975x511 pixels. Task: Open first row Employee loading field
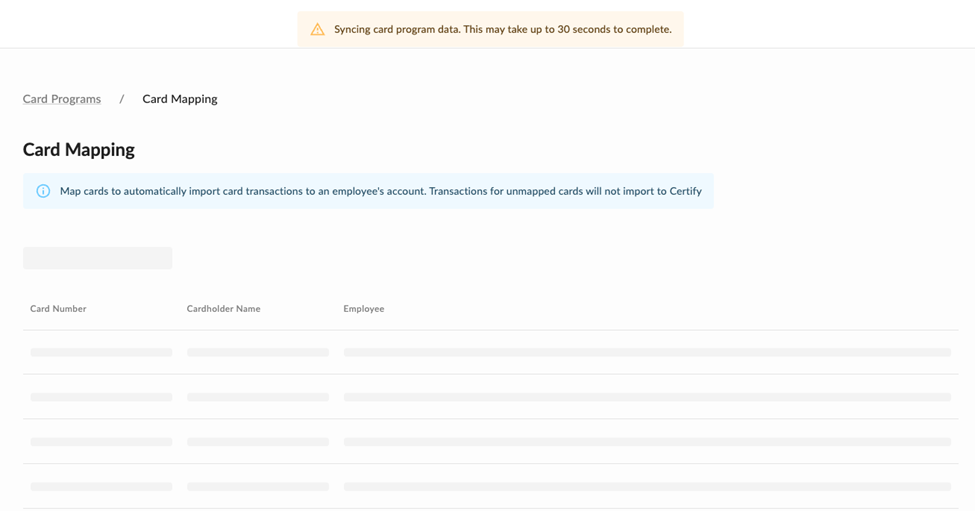pos(647,352)
